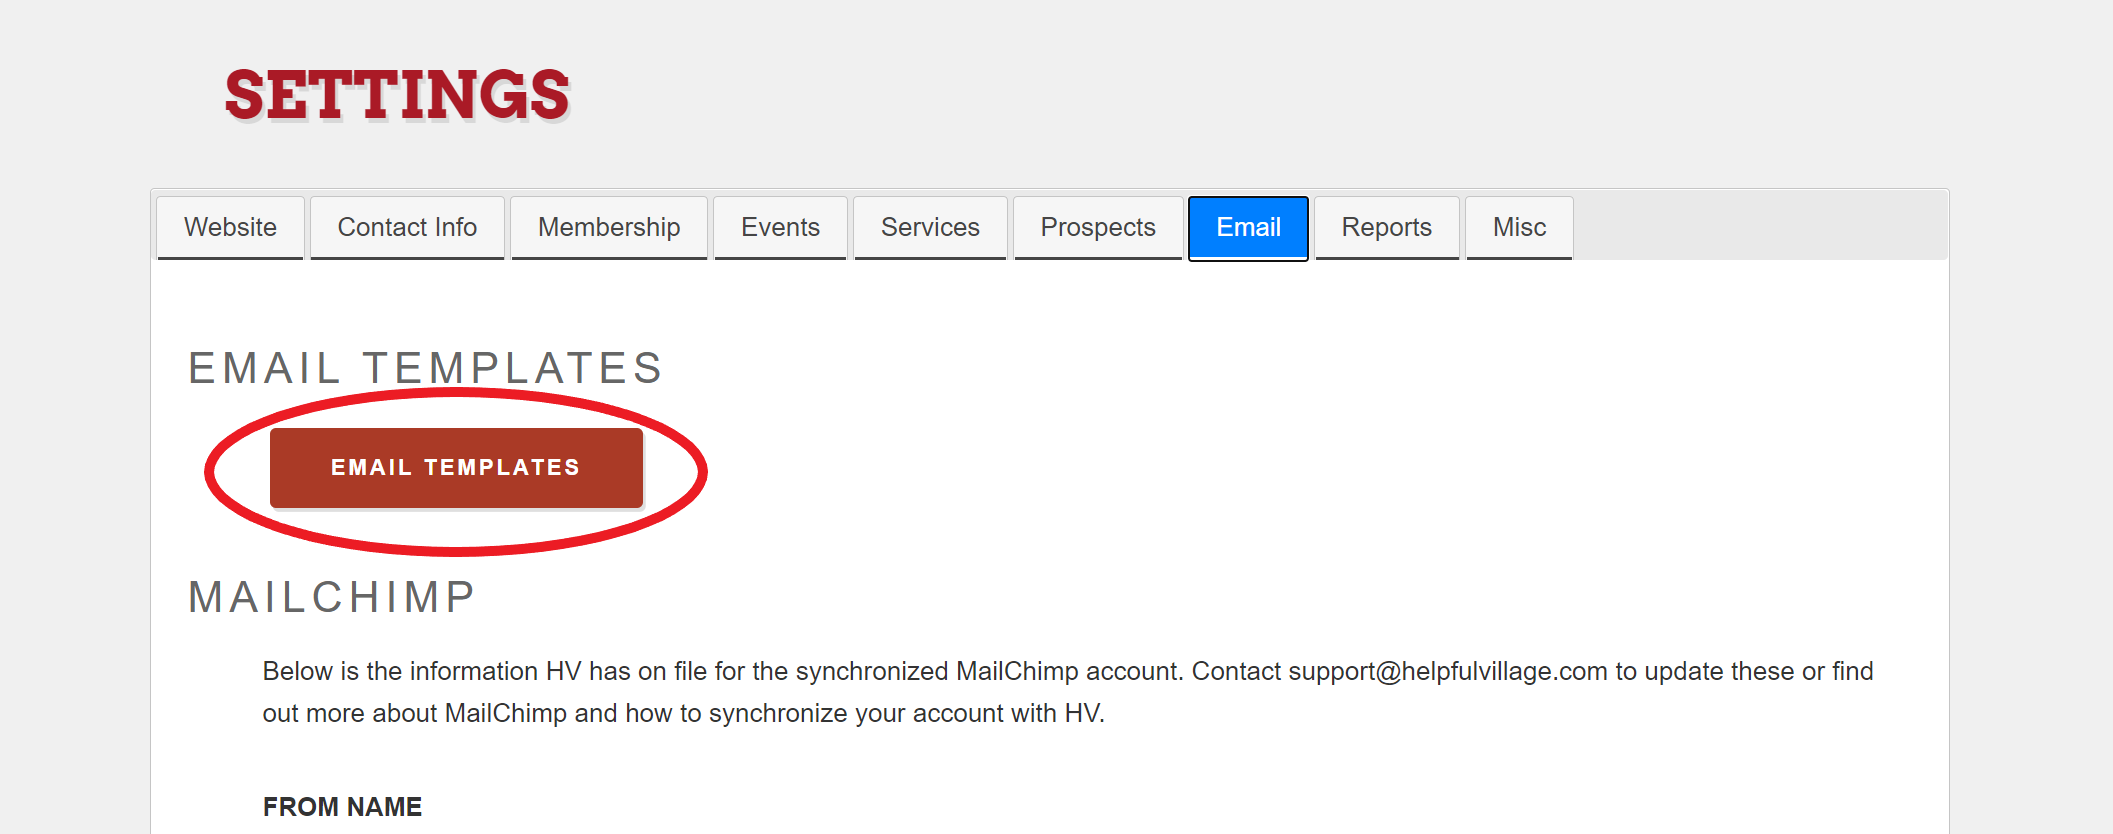
Task: Switch to the Prospects tab
Action: (x=1098, y=228)
